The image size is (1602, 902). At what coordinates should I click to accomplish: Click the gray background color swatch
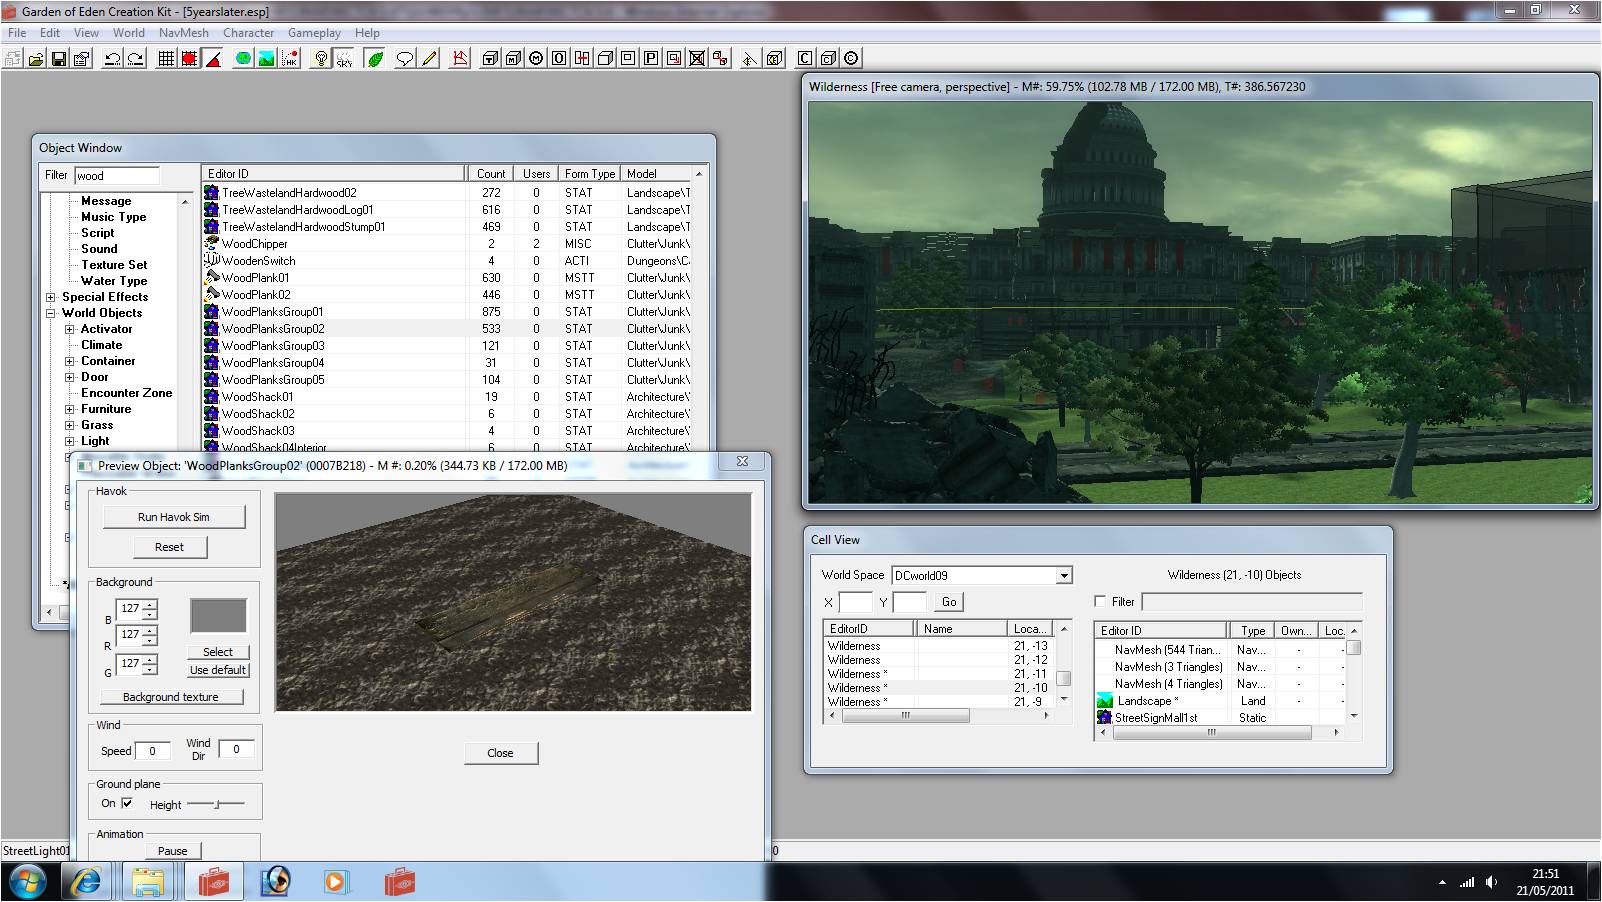tap(218, 616)
